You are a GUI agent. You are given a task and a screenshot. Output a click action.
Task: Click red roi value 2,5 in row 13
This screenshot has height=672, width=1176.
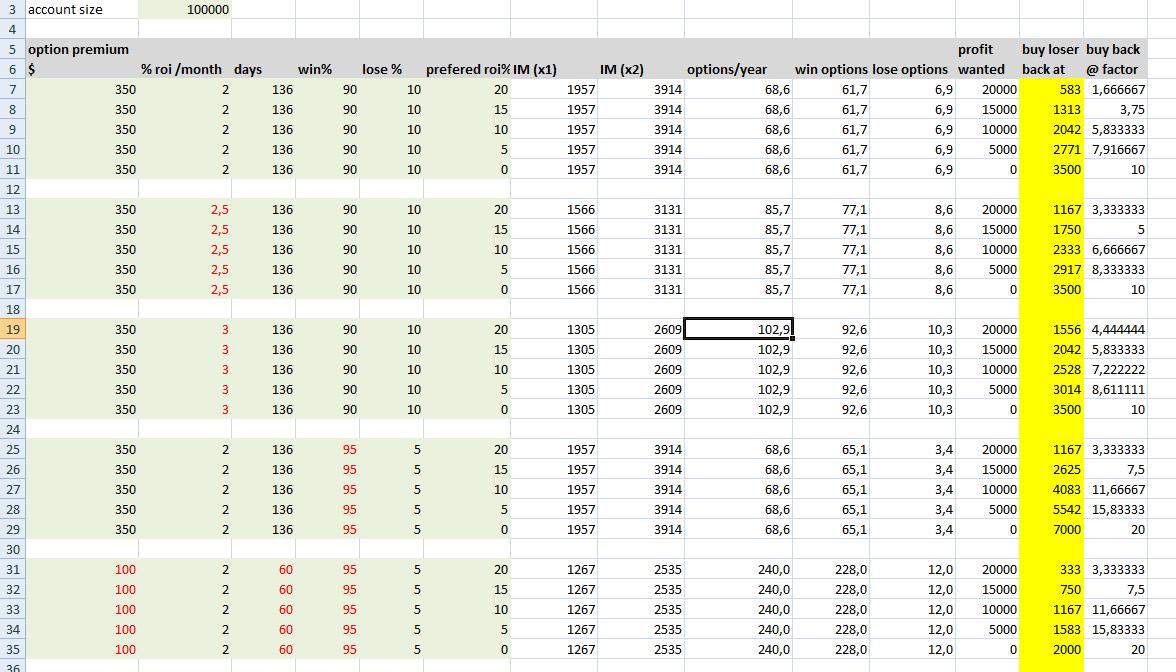tap(185, 209)
